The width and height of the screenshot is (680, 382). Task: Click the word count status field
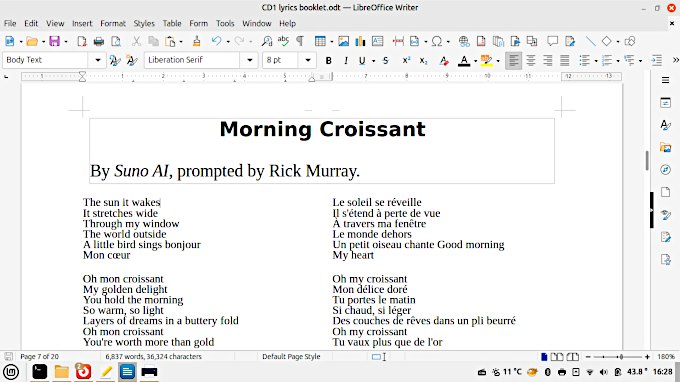154,356
